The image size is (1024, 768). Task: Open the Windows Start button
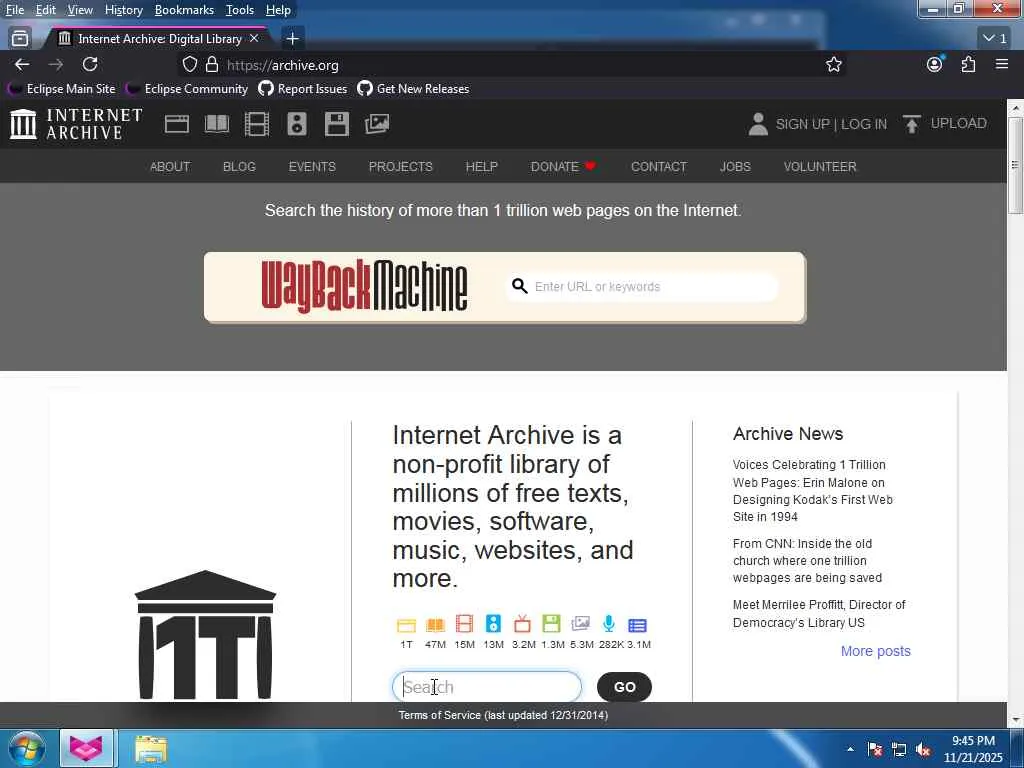(x=27, y=748)
